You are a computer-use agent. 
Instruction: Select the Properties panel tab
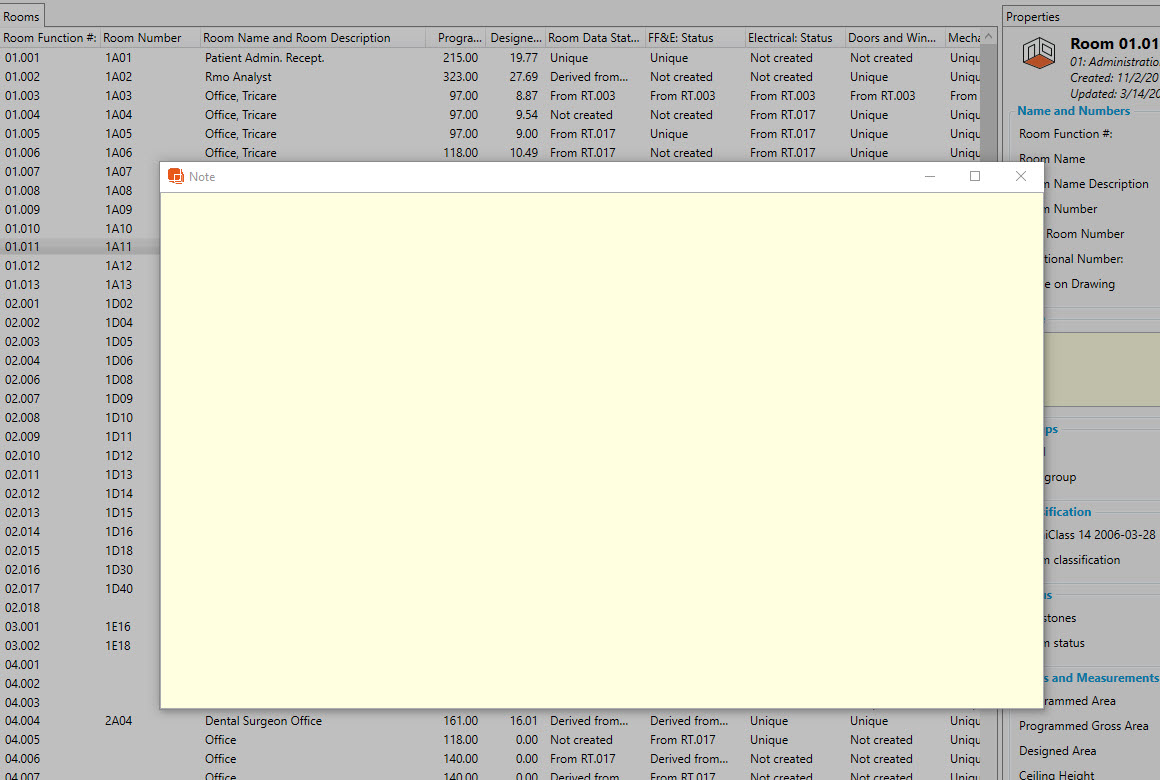(1033, 17)
